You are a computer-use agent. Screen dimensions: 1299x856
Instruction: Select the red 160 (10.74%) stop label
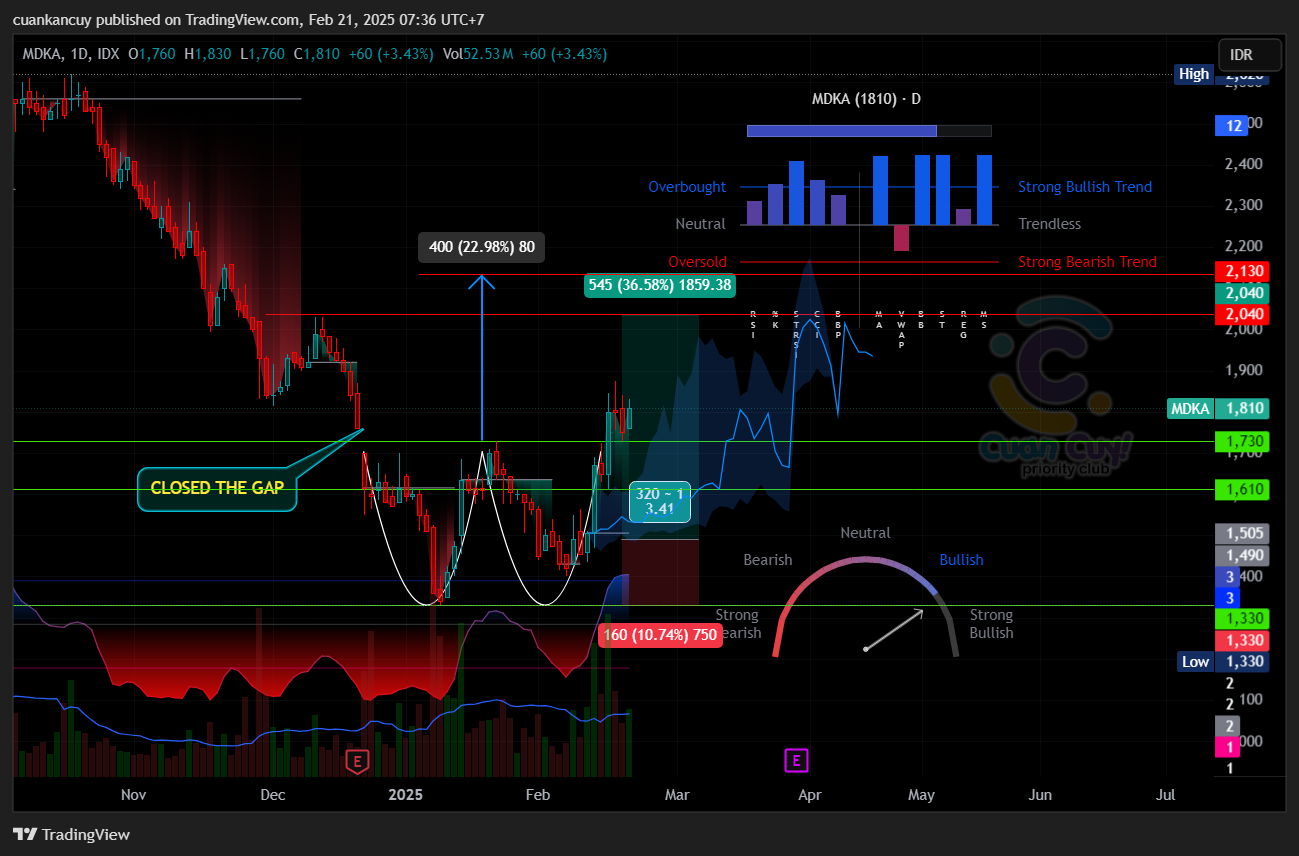coord(660,635)
